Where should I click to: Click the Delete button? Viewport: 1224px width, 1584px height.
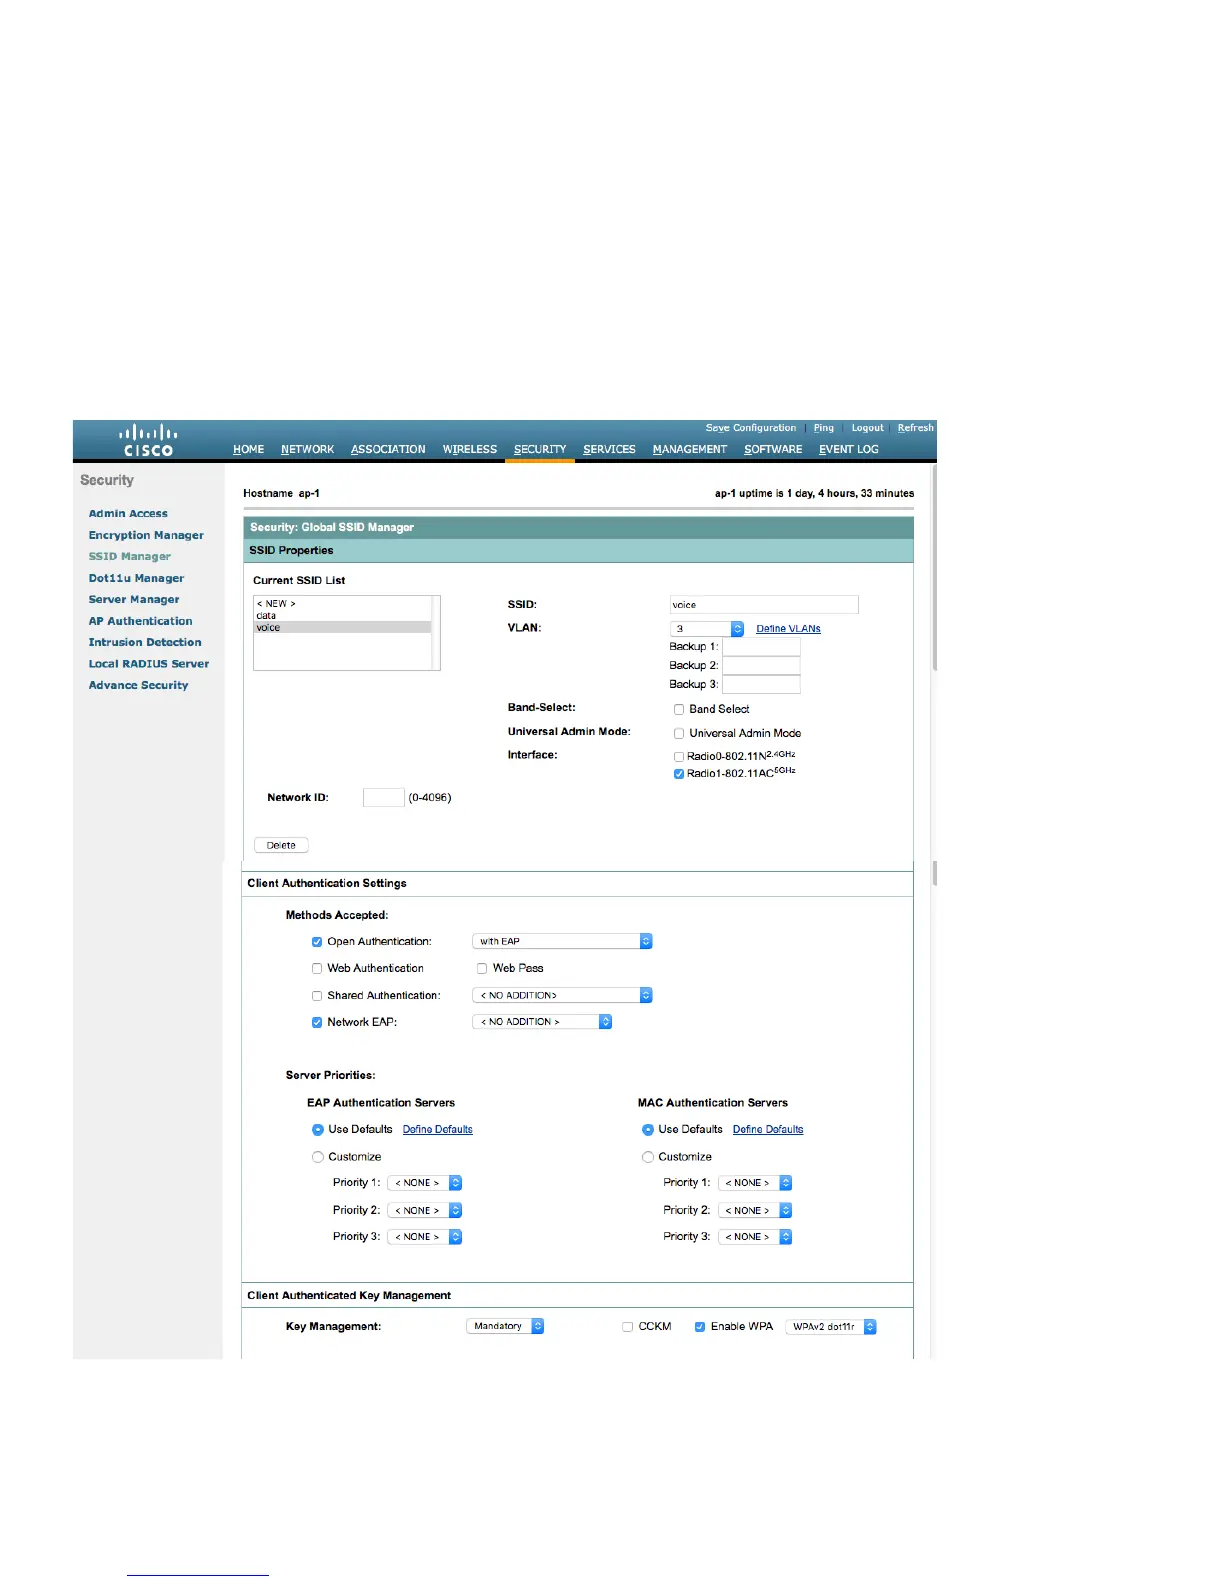(x=281, y=846)
